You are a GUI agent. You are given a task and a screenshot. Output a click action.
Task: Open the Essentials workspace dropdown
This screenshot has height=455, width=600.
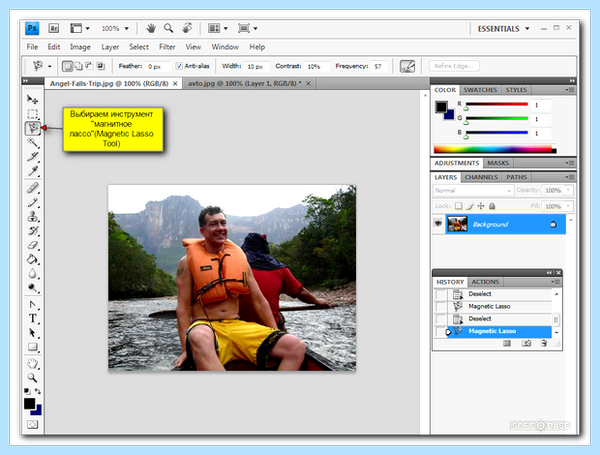[x=503, y=29]
